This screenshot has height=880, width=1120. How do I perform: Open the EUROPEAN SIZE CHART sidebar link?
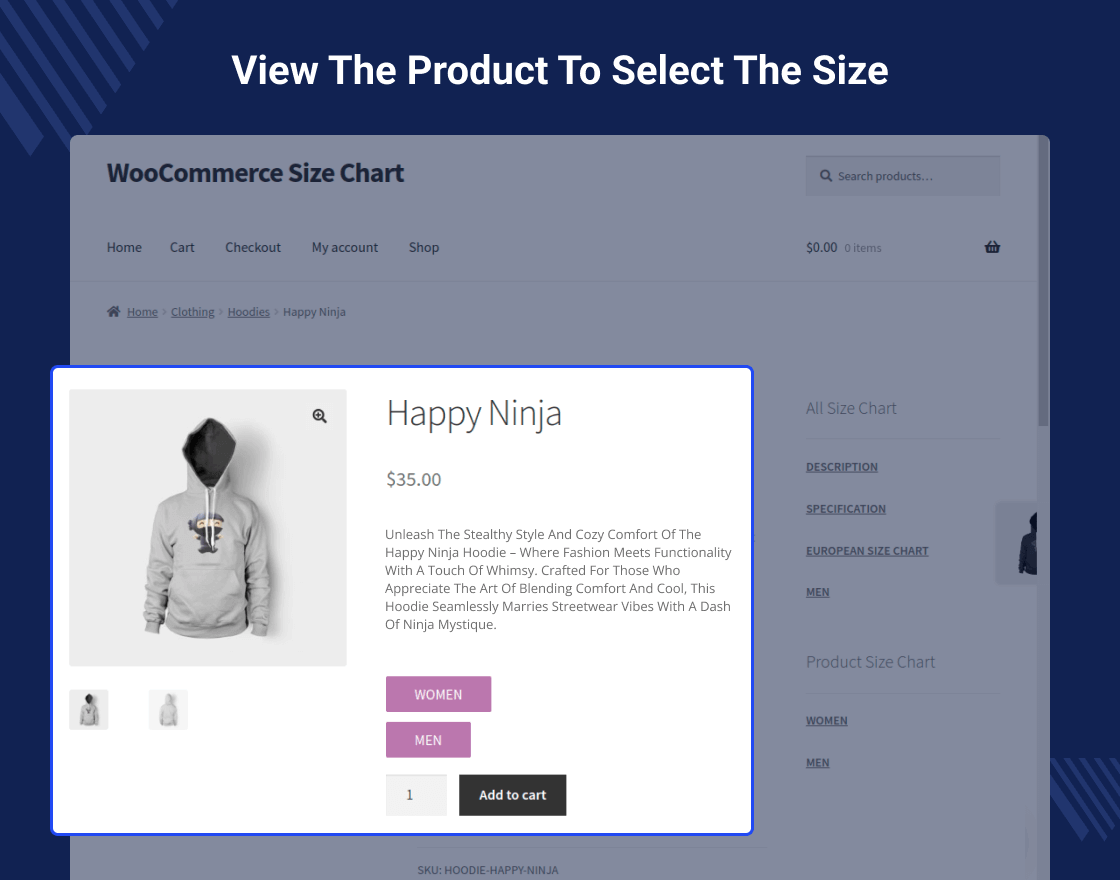(867, 551)
